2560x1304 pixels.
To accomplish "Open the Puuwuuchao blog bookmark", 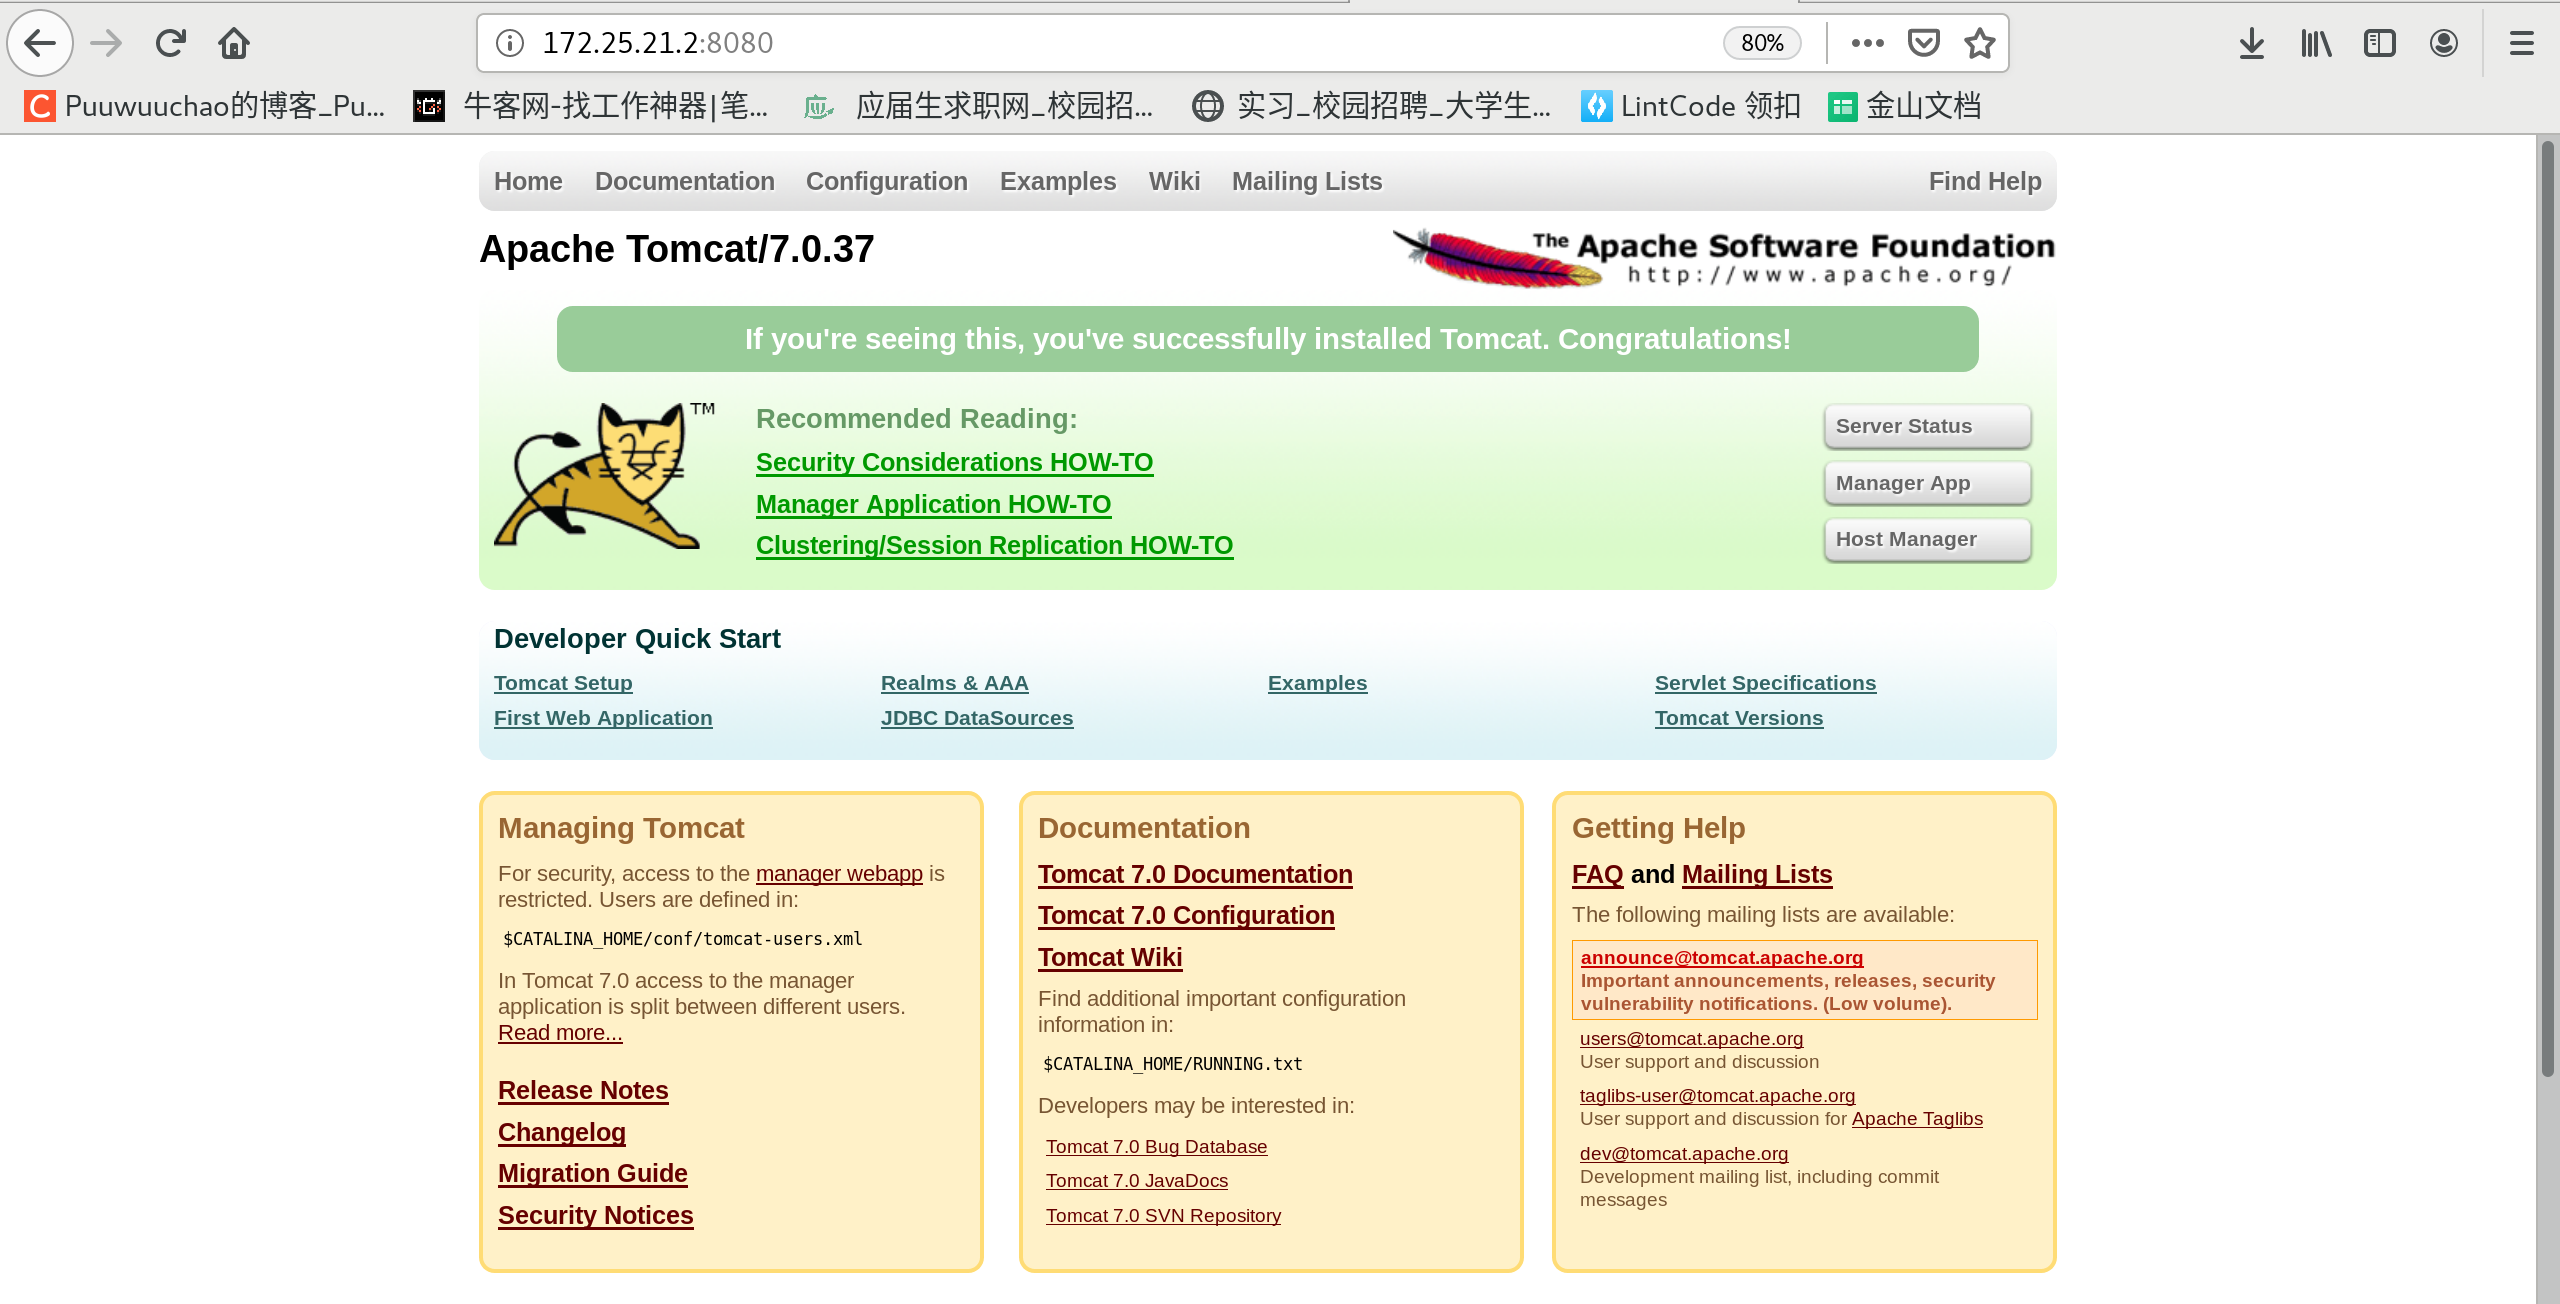I will point(205,106).
